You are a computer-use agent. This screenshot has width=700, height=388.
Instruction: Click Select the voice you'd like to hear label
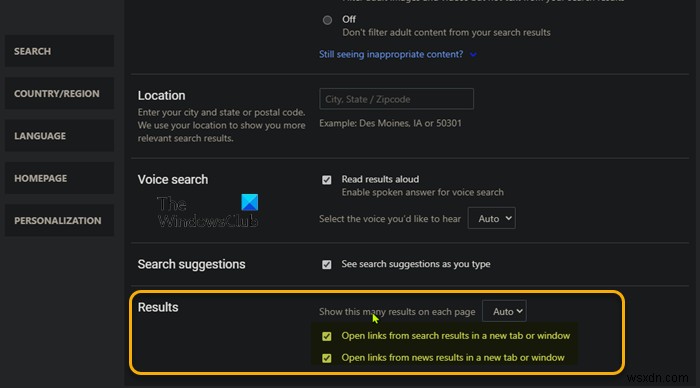pyautogui.click(x=390, y=219)
